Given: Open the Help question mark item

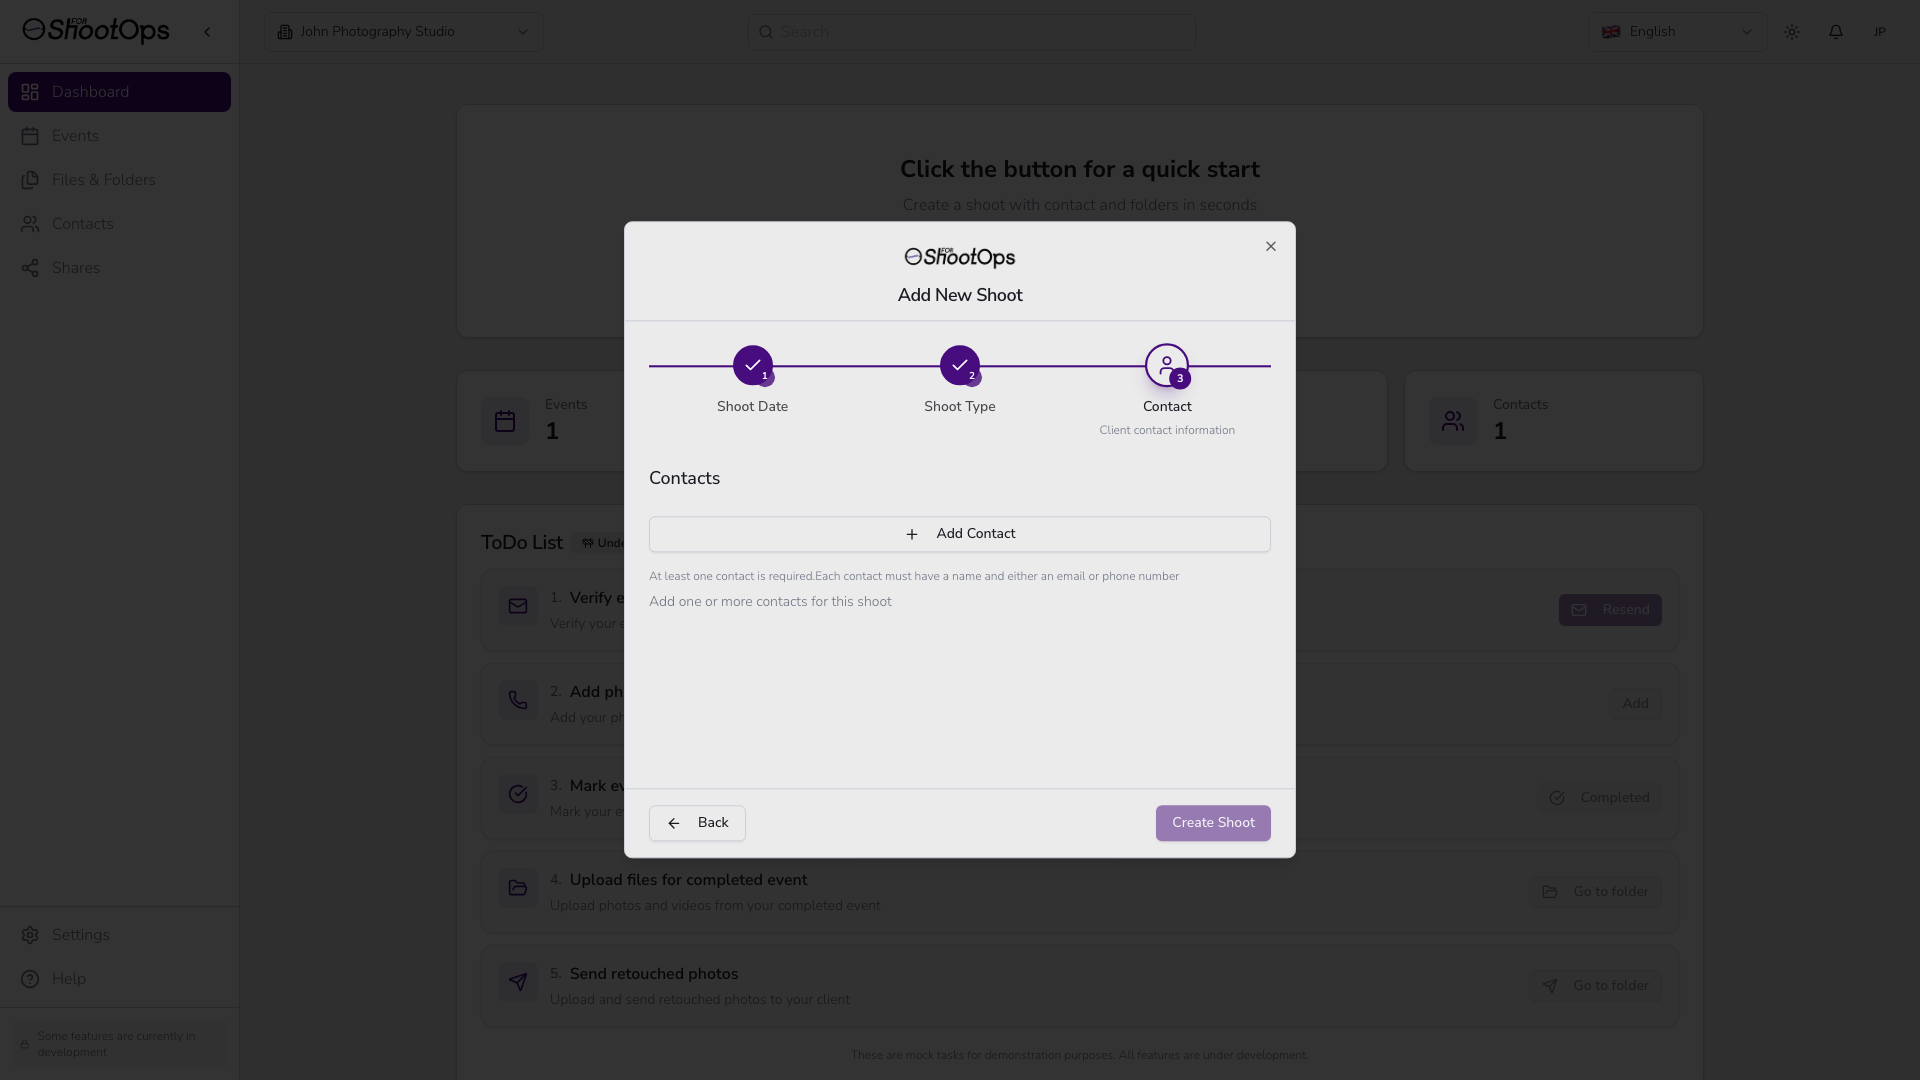Looking at the screenshot, I should (30, 979).
